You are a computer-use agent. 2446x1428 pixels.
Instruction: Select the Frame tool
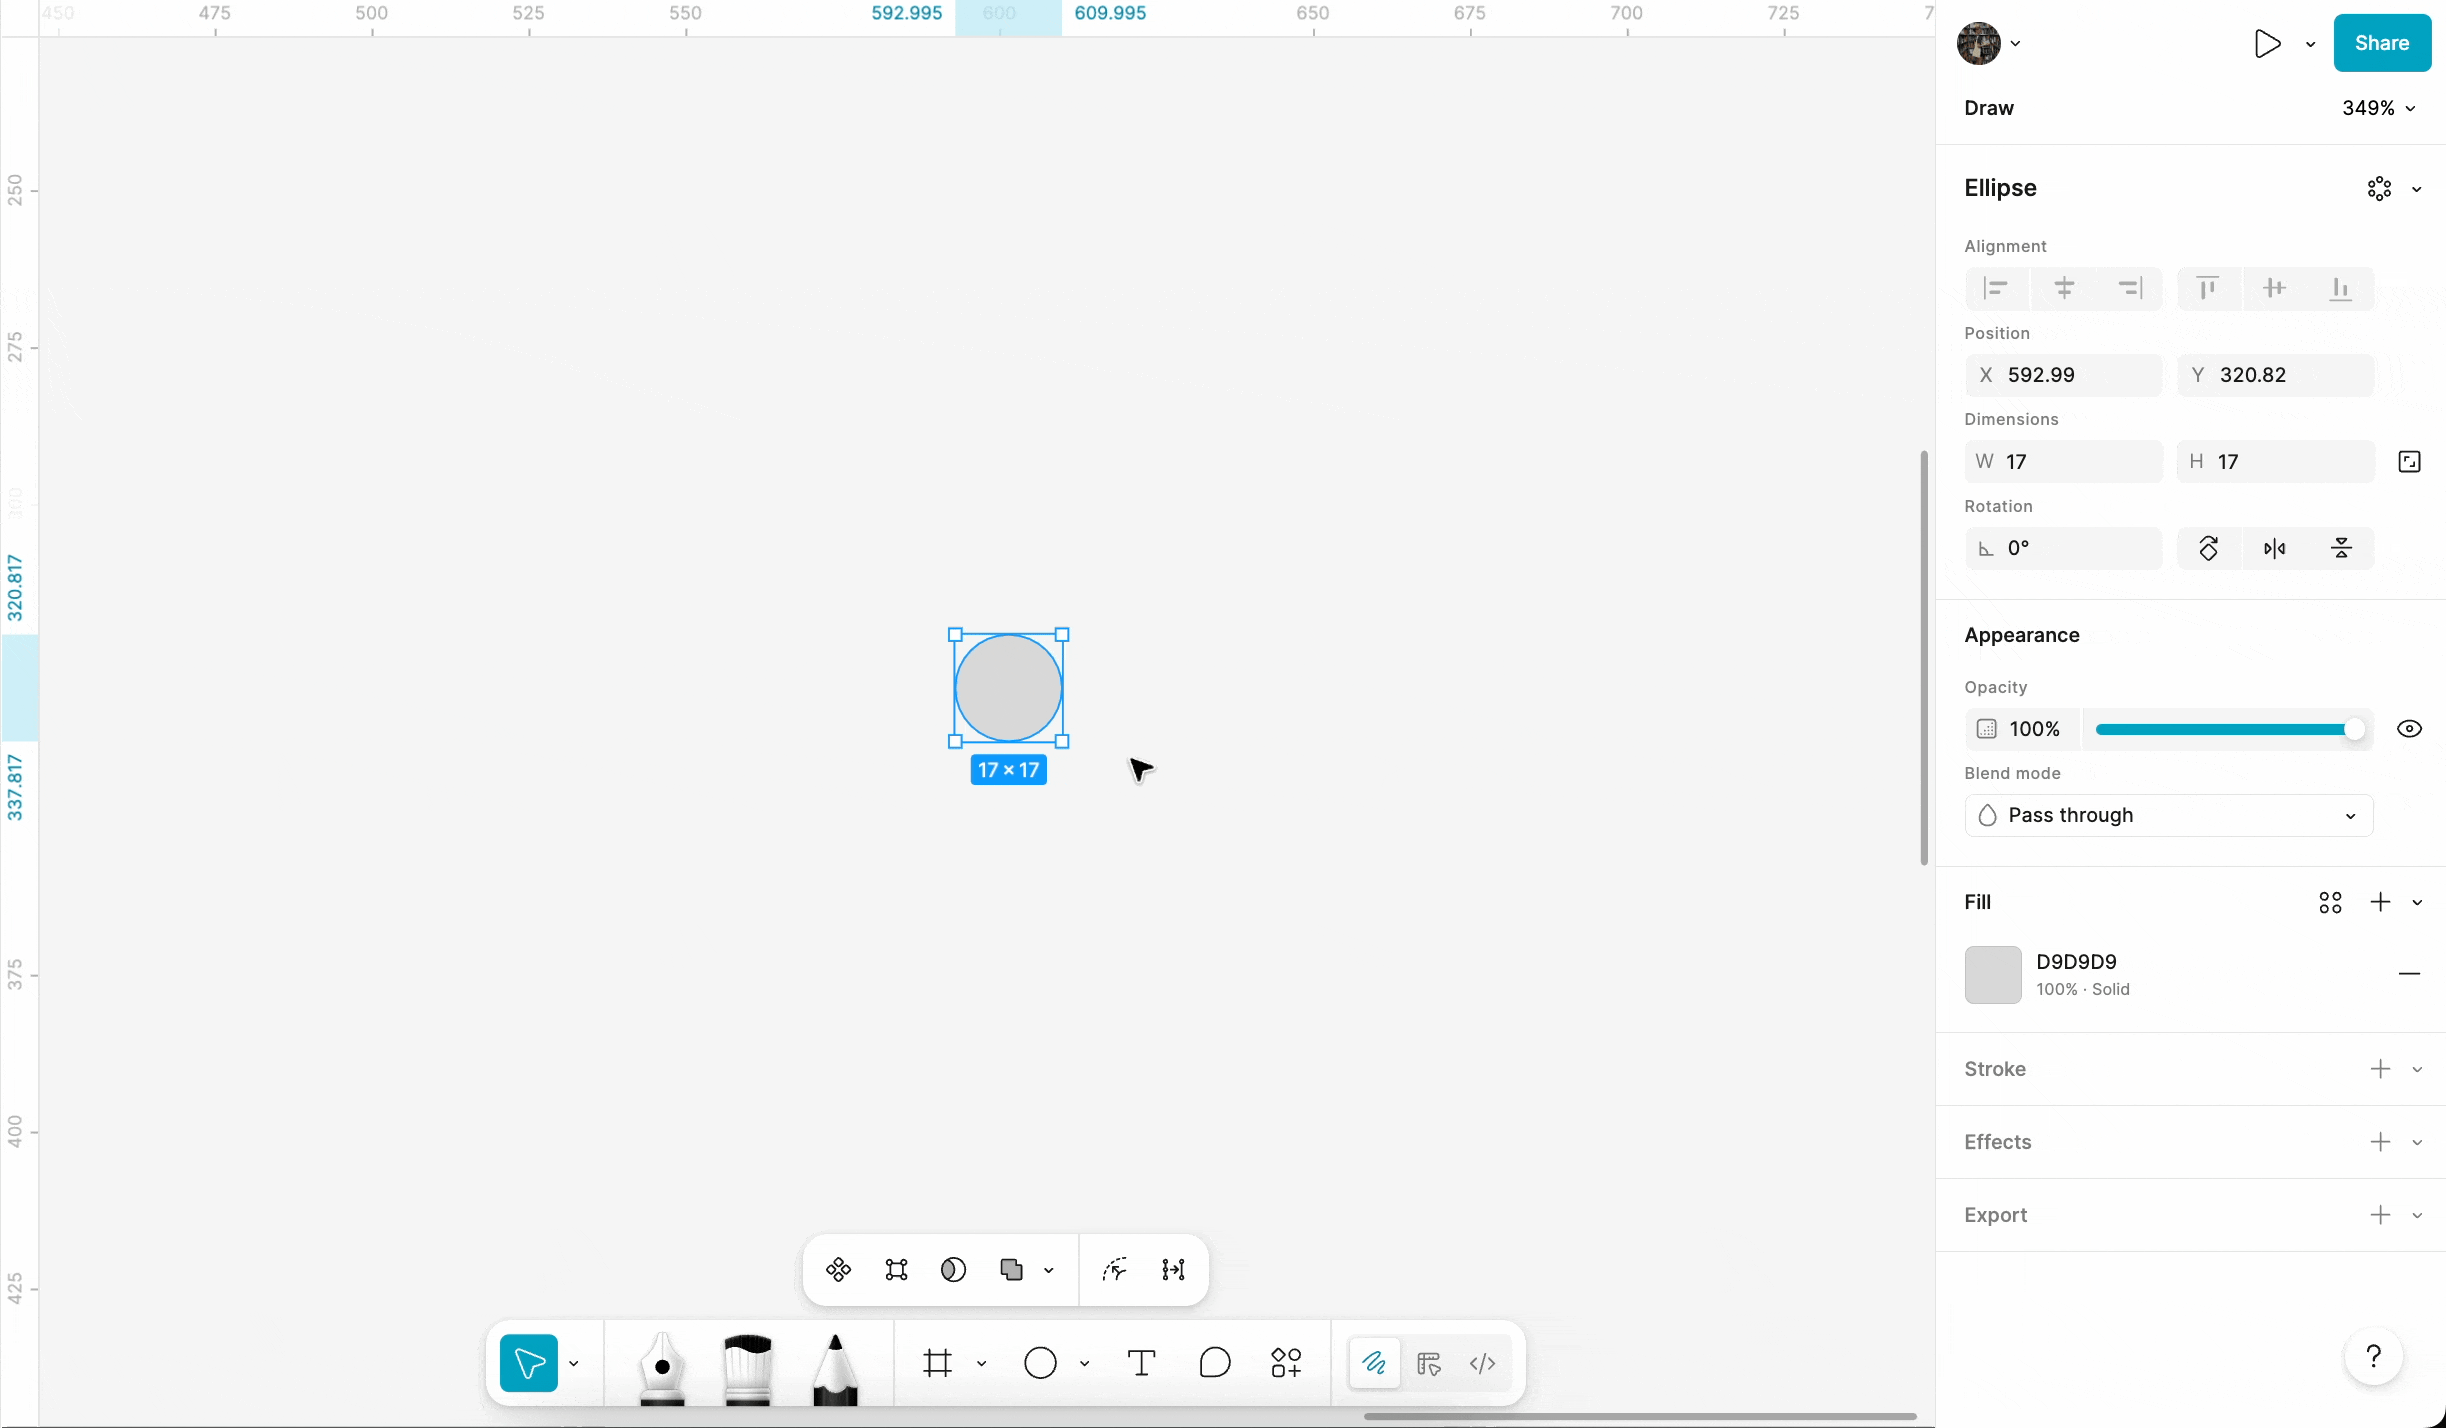tap(937, 1363)
